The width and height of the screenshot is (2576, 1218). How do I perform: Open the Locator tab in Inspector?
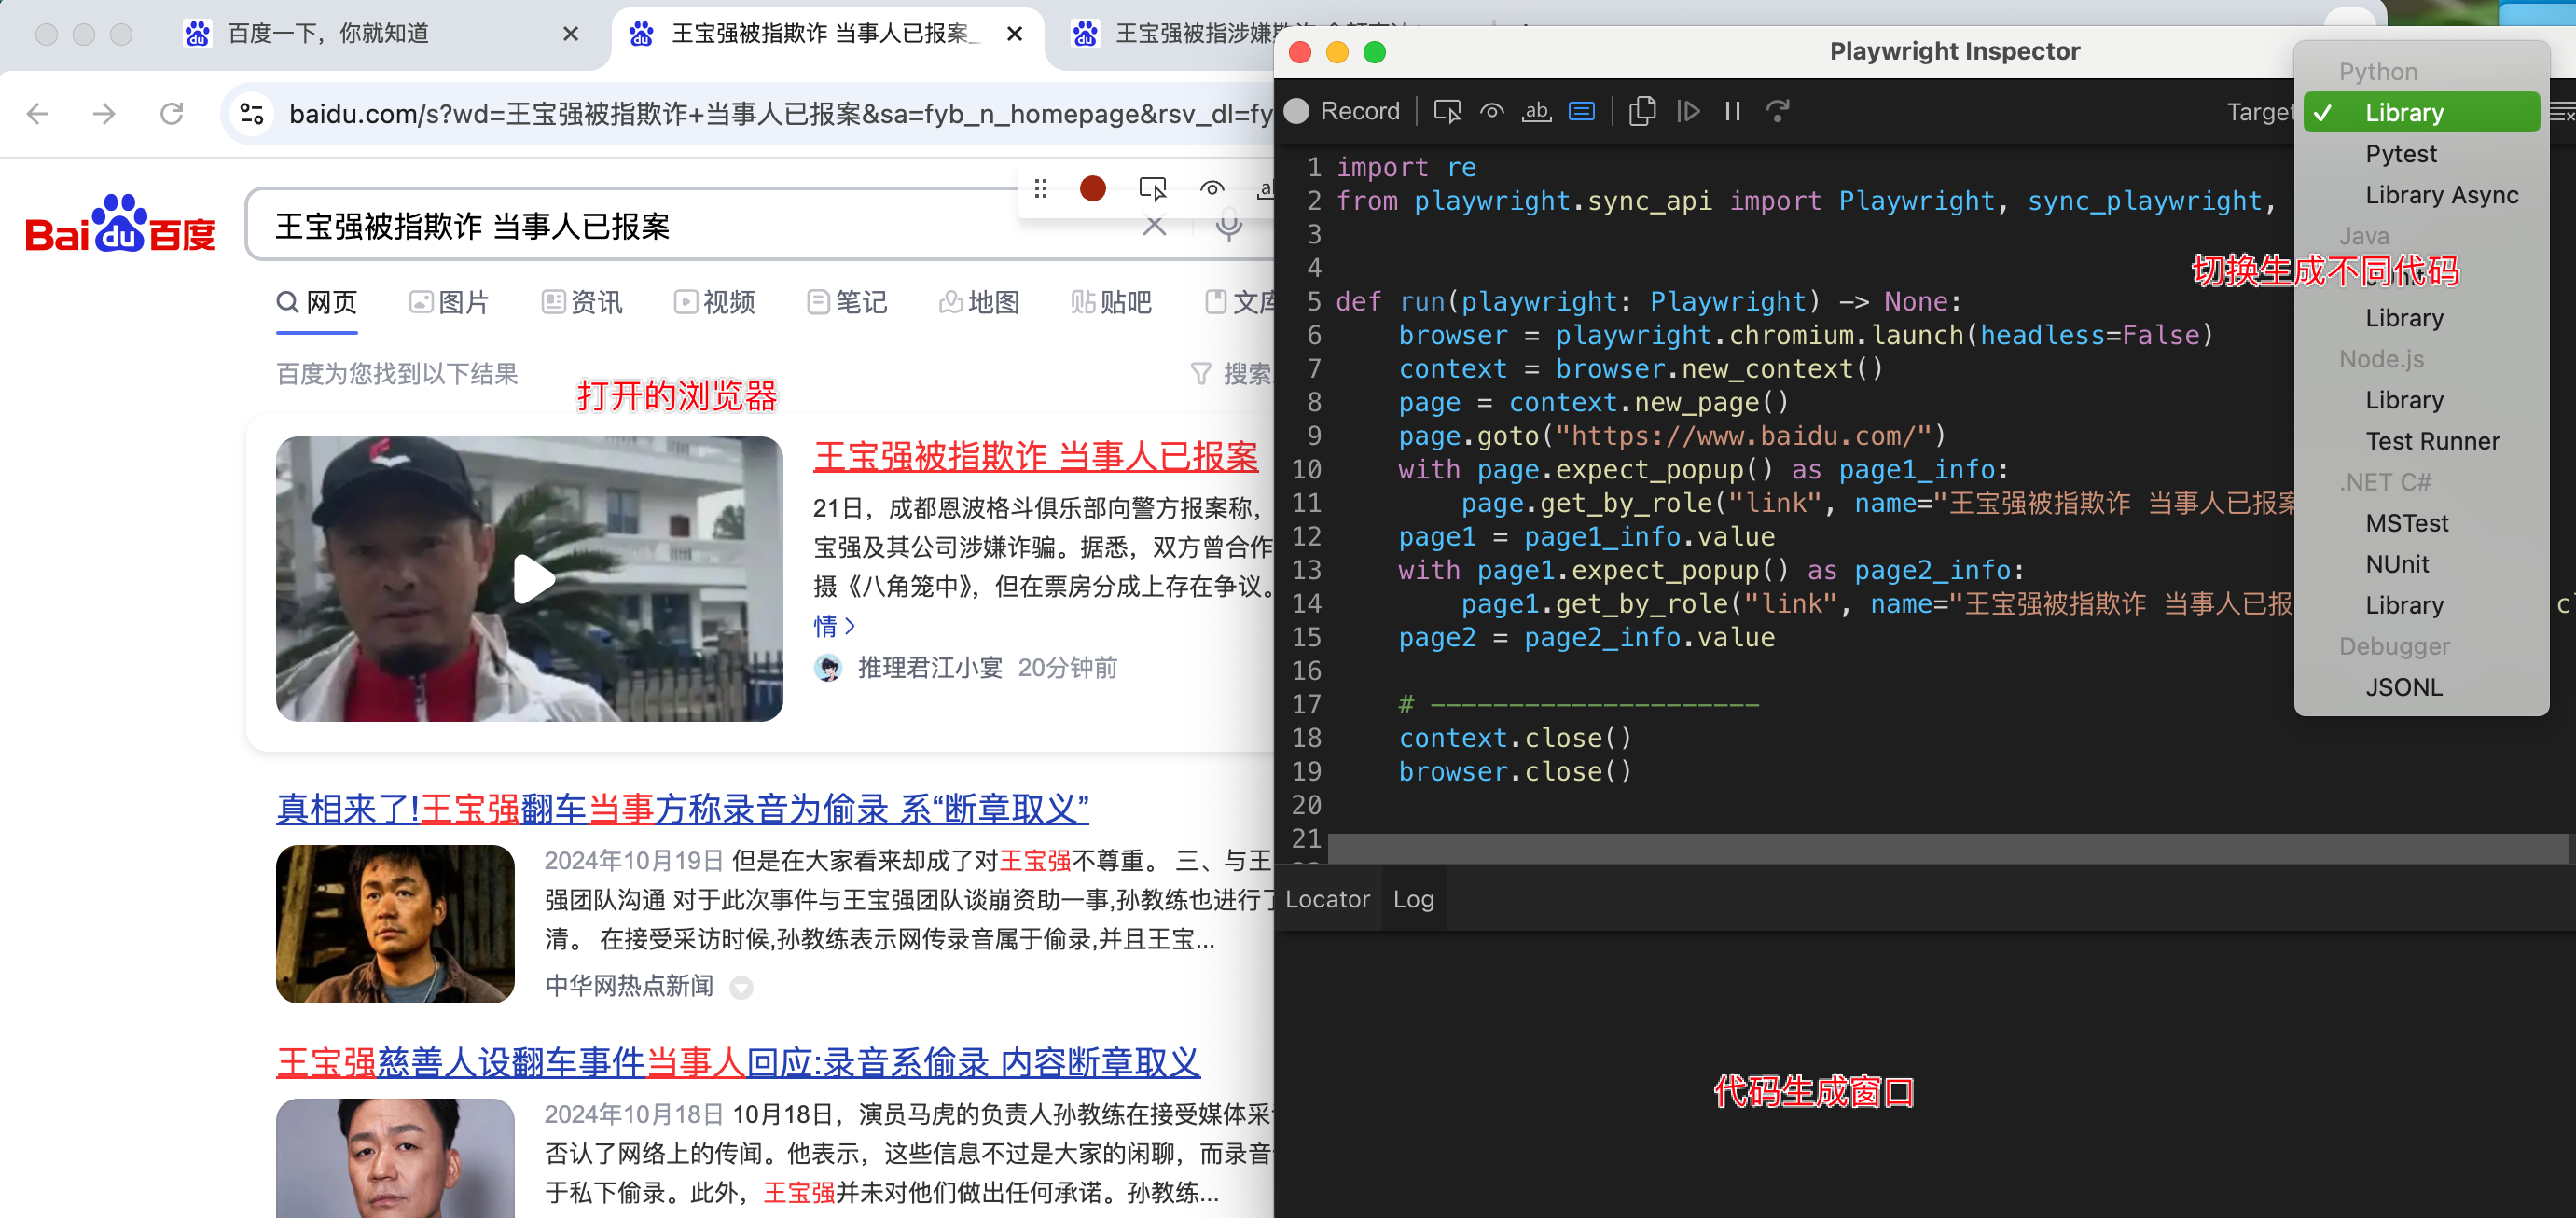(1327, 899)
